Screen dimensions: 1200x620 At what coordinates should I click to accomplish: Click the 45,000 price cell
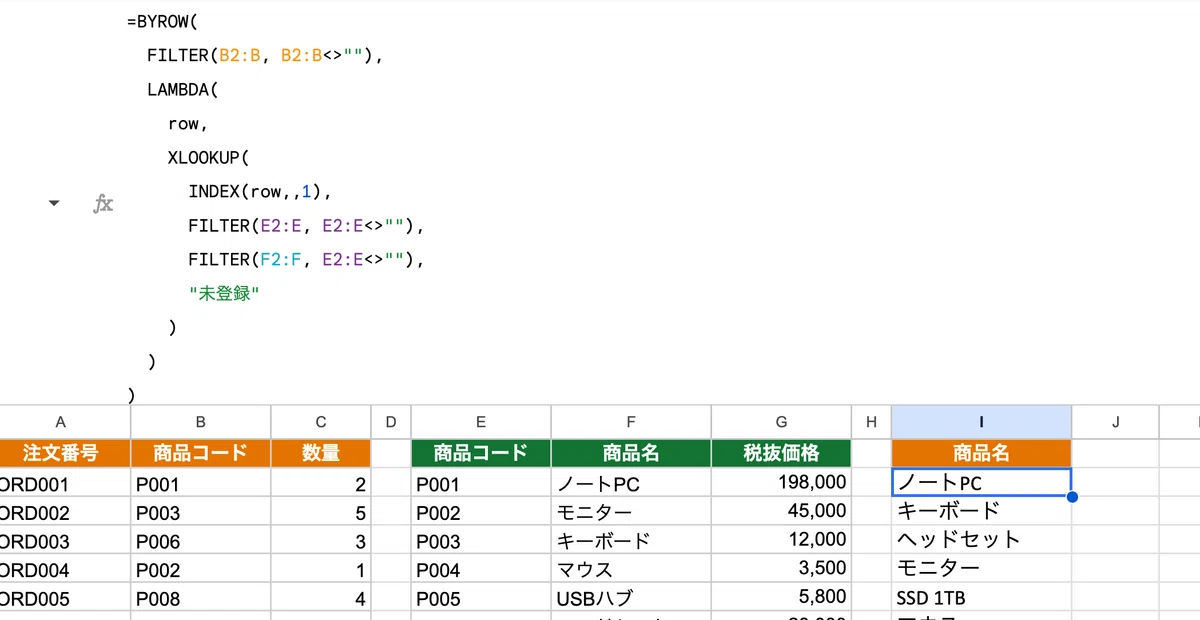tap(781, 512)
